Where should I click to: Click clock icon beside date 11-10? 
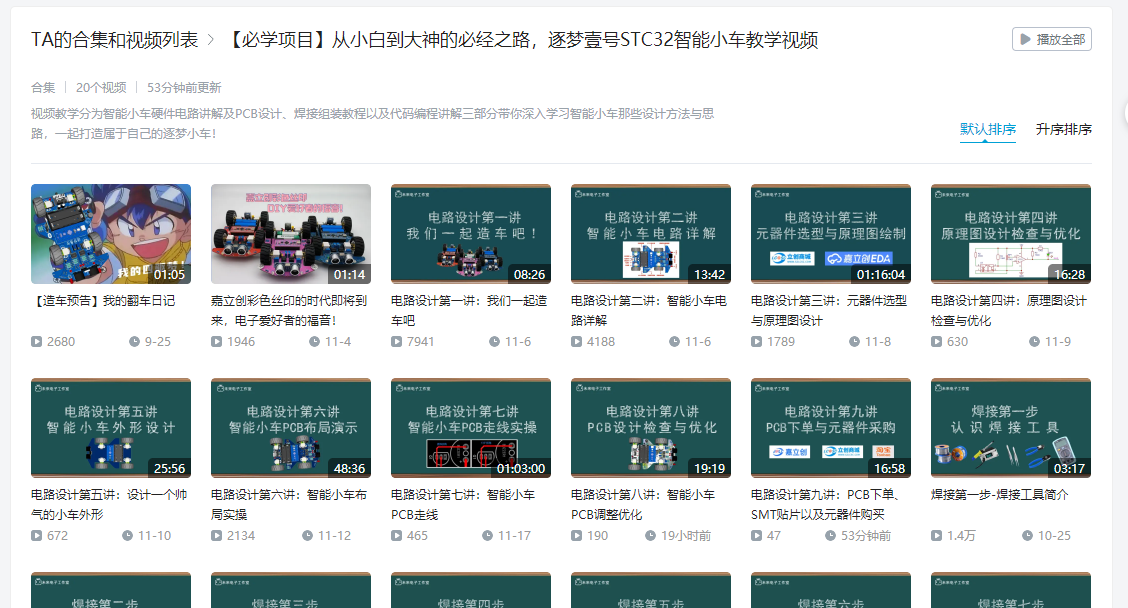[x=127, y=536]
